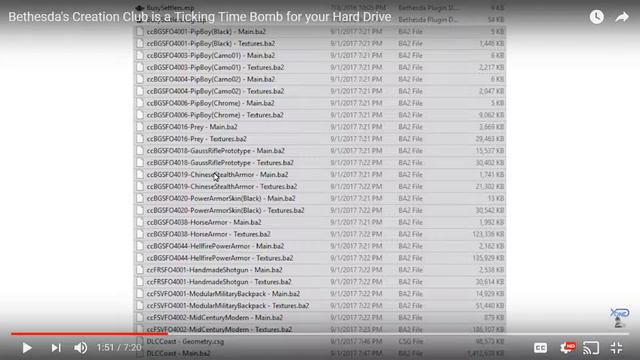
Task: Select ccFSVFO4002-MidCenturyModern - Textures.ba2
Action: [219, 329]
